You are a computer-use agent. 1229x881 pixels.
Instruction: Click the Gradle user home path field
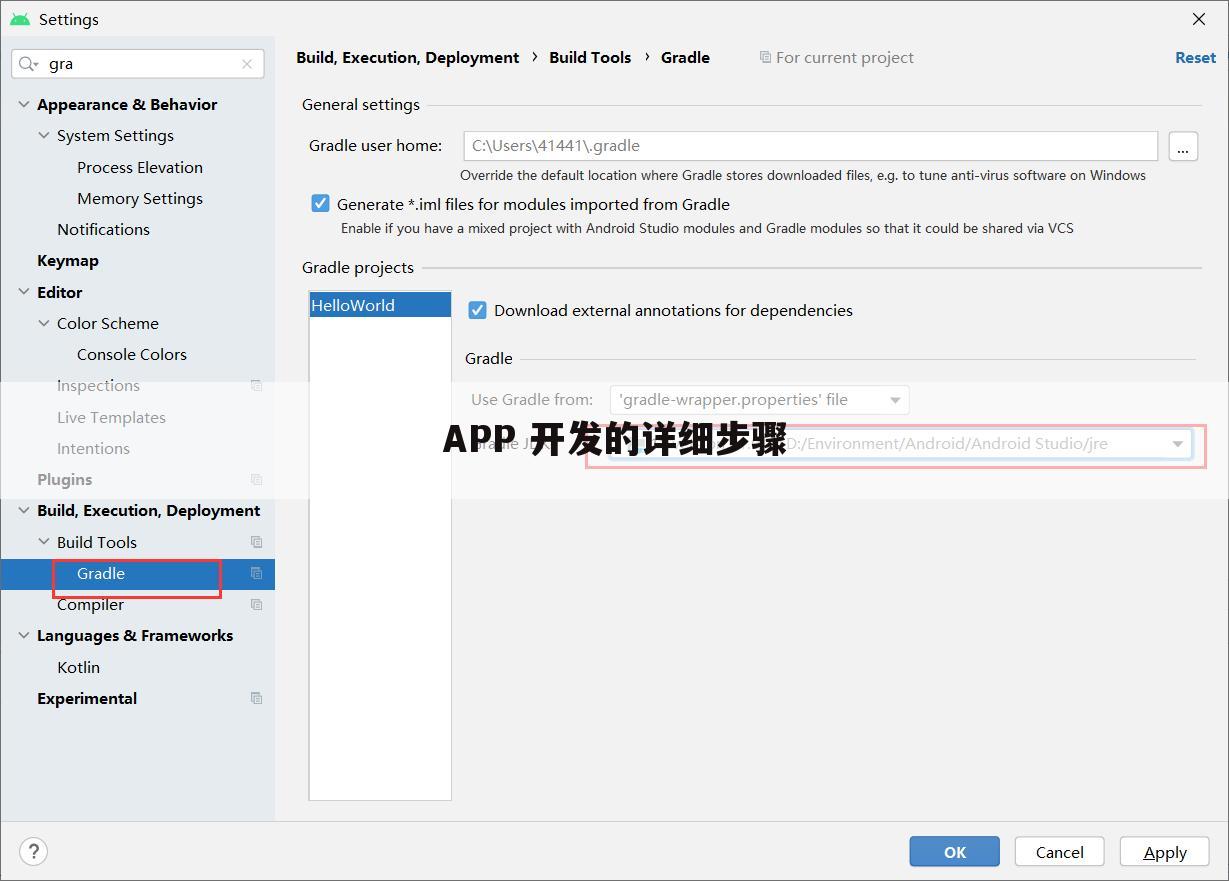810,146
